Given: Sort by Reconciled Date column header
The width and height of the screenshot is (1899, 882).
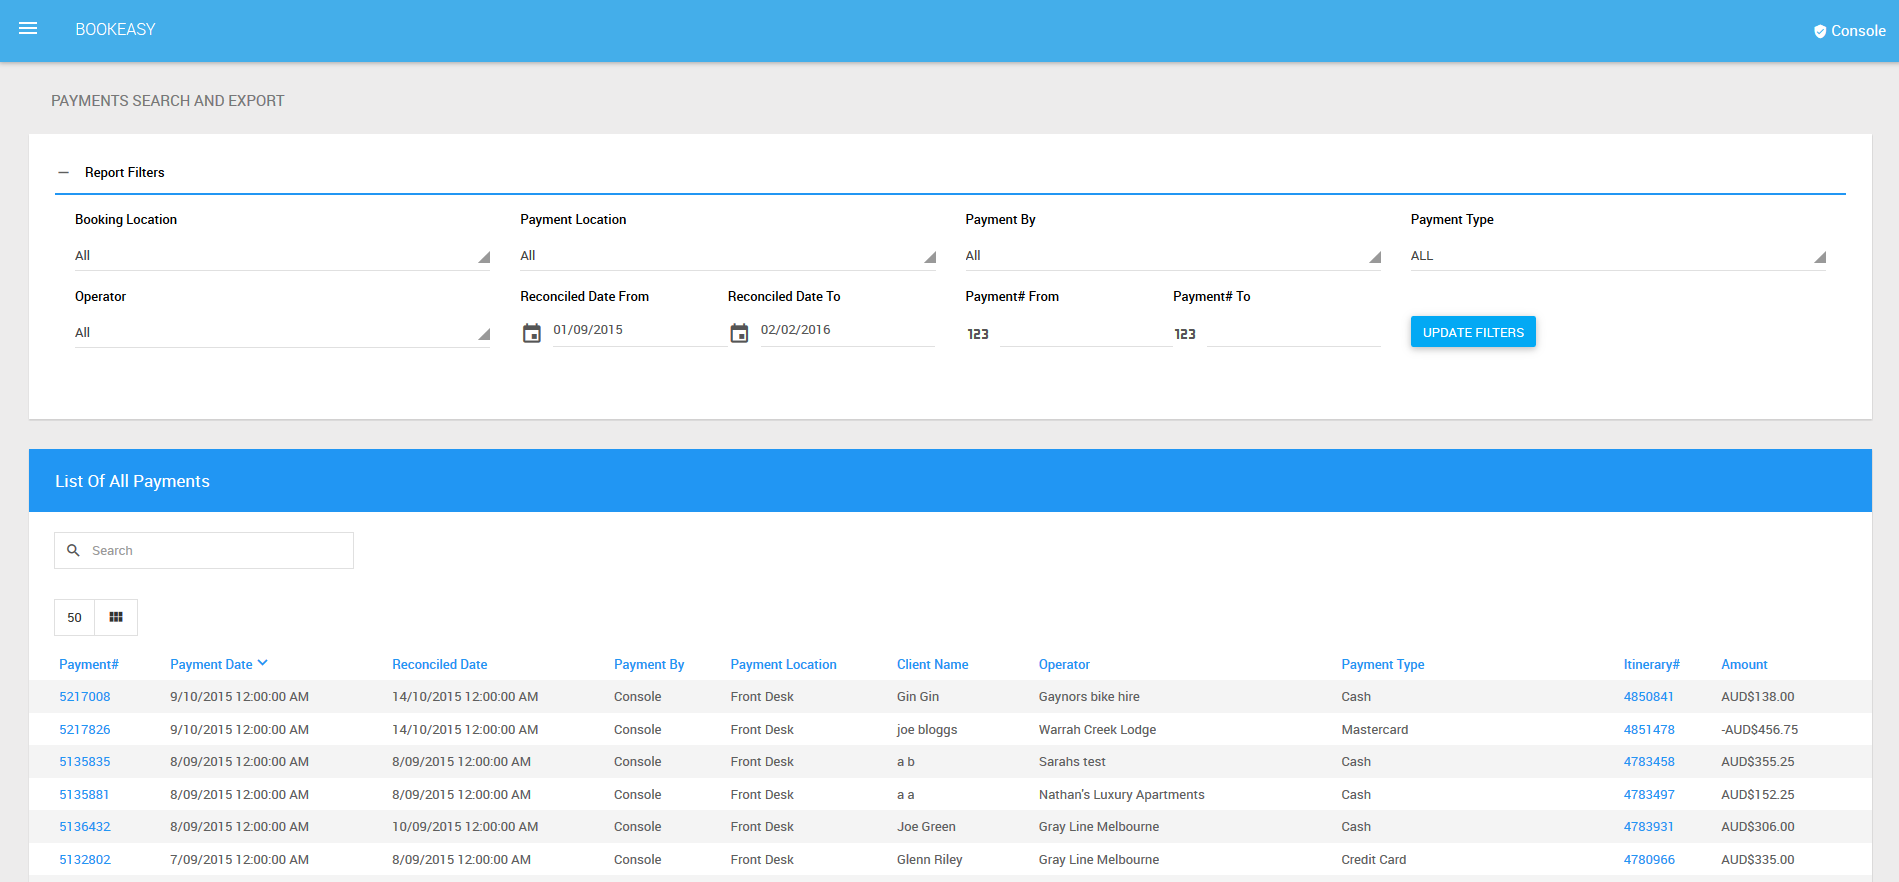Looking at the screenshot, I should [440, 664].
